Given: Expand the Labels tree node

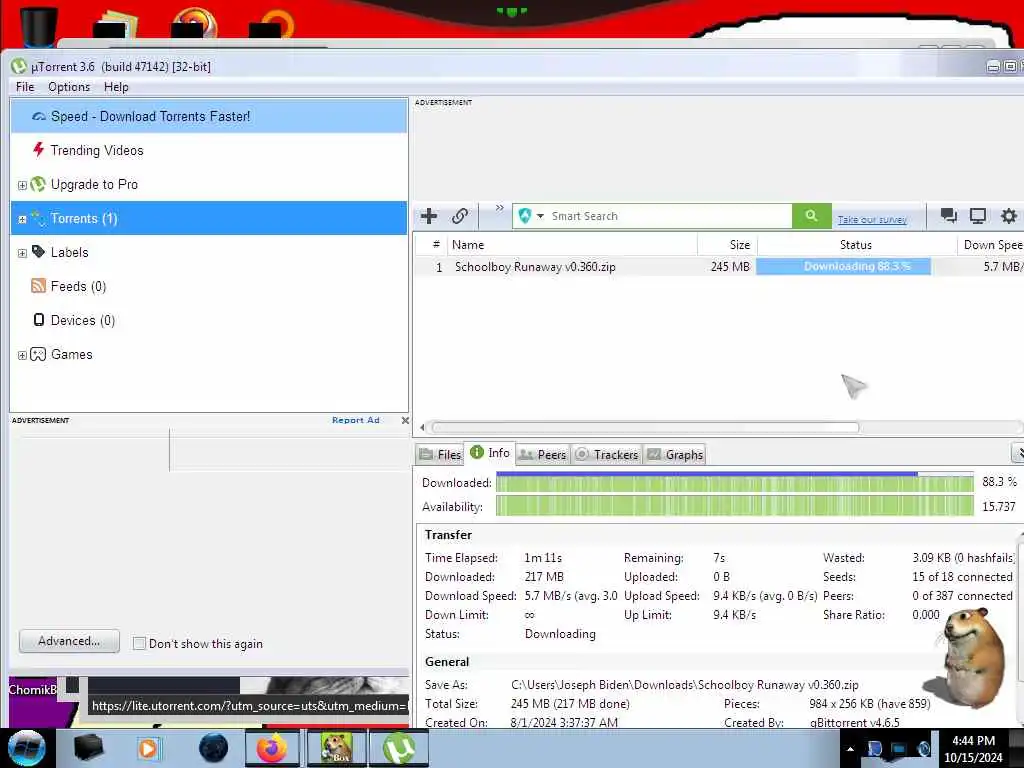Looking at the screenshot, I should [22, 253].
